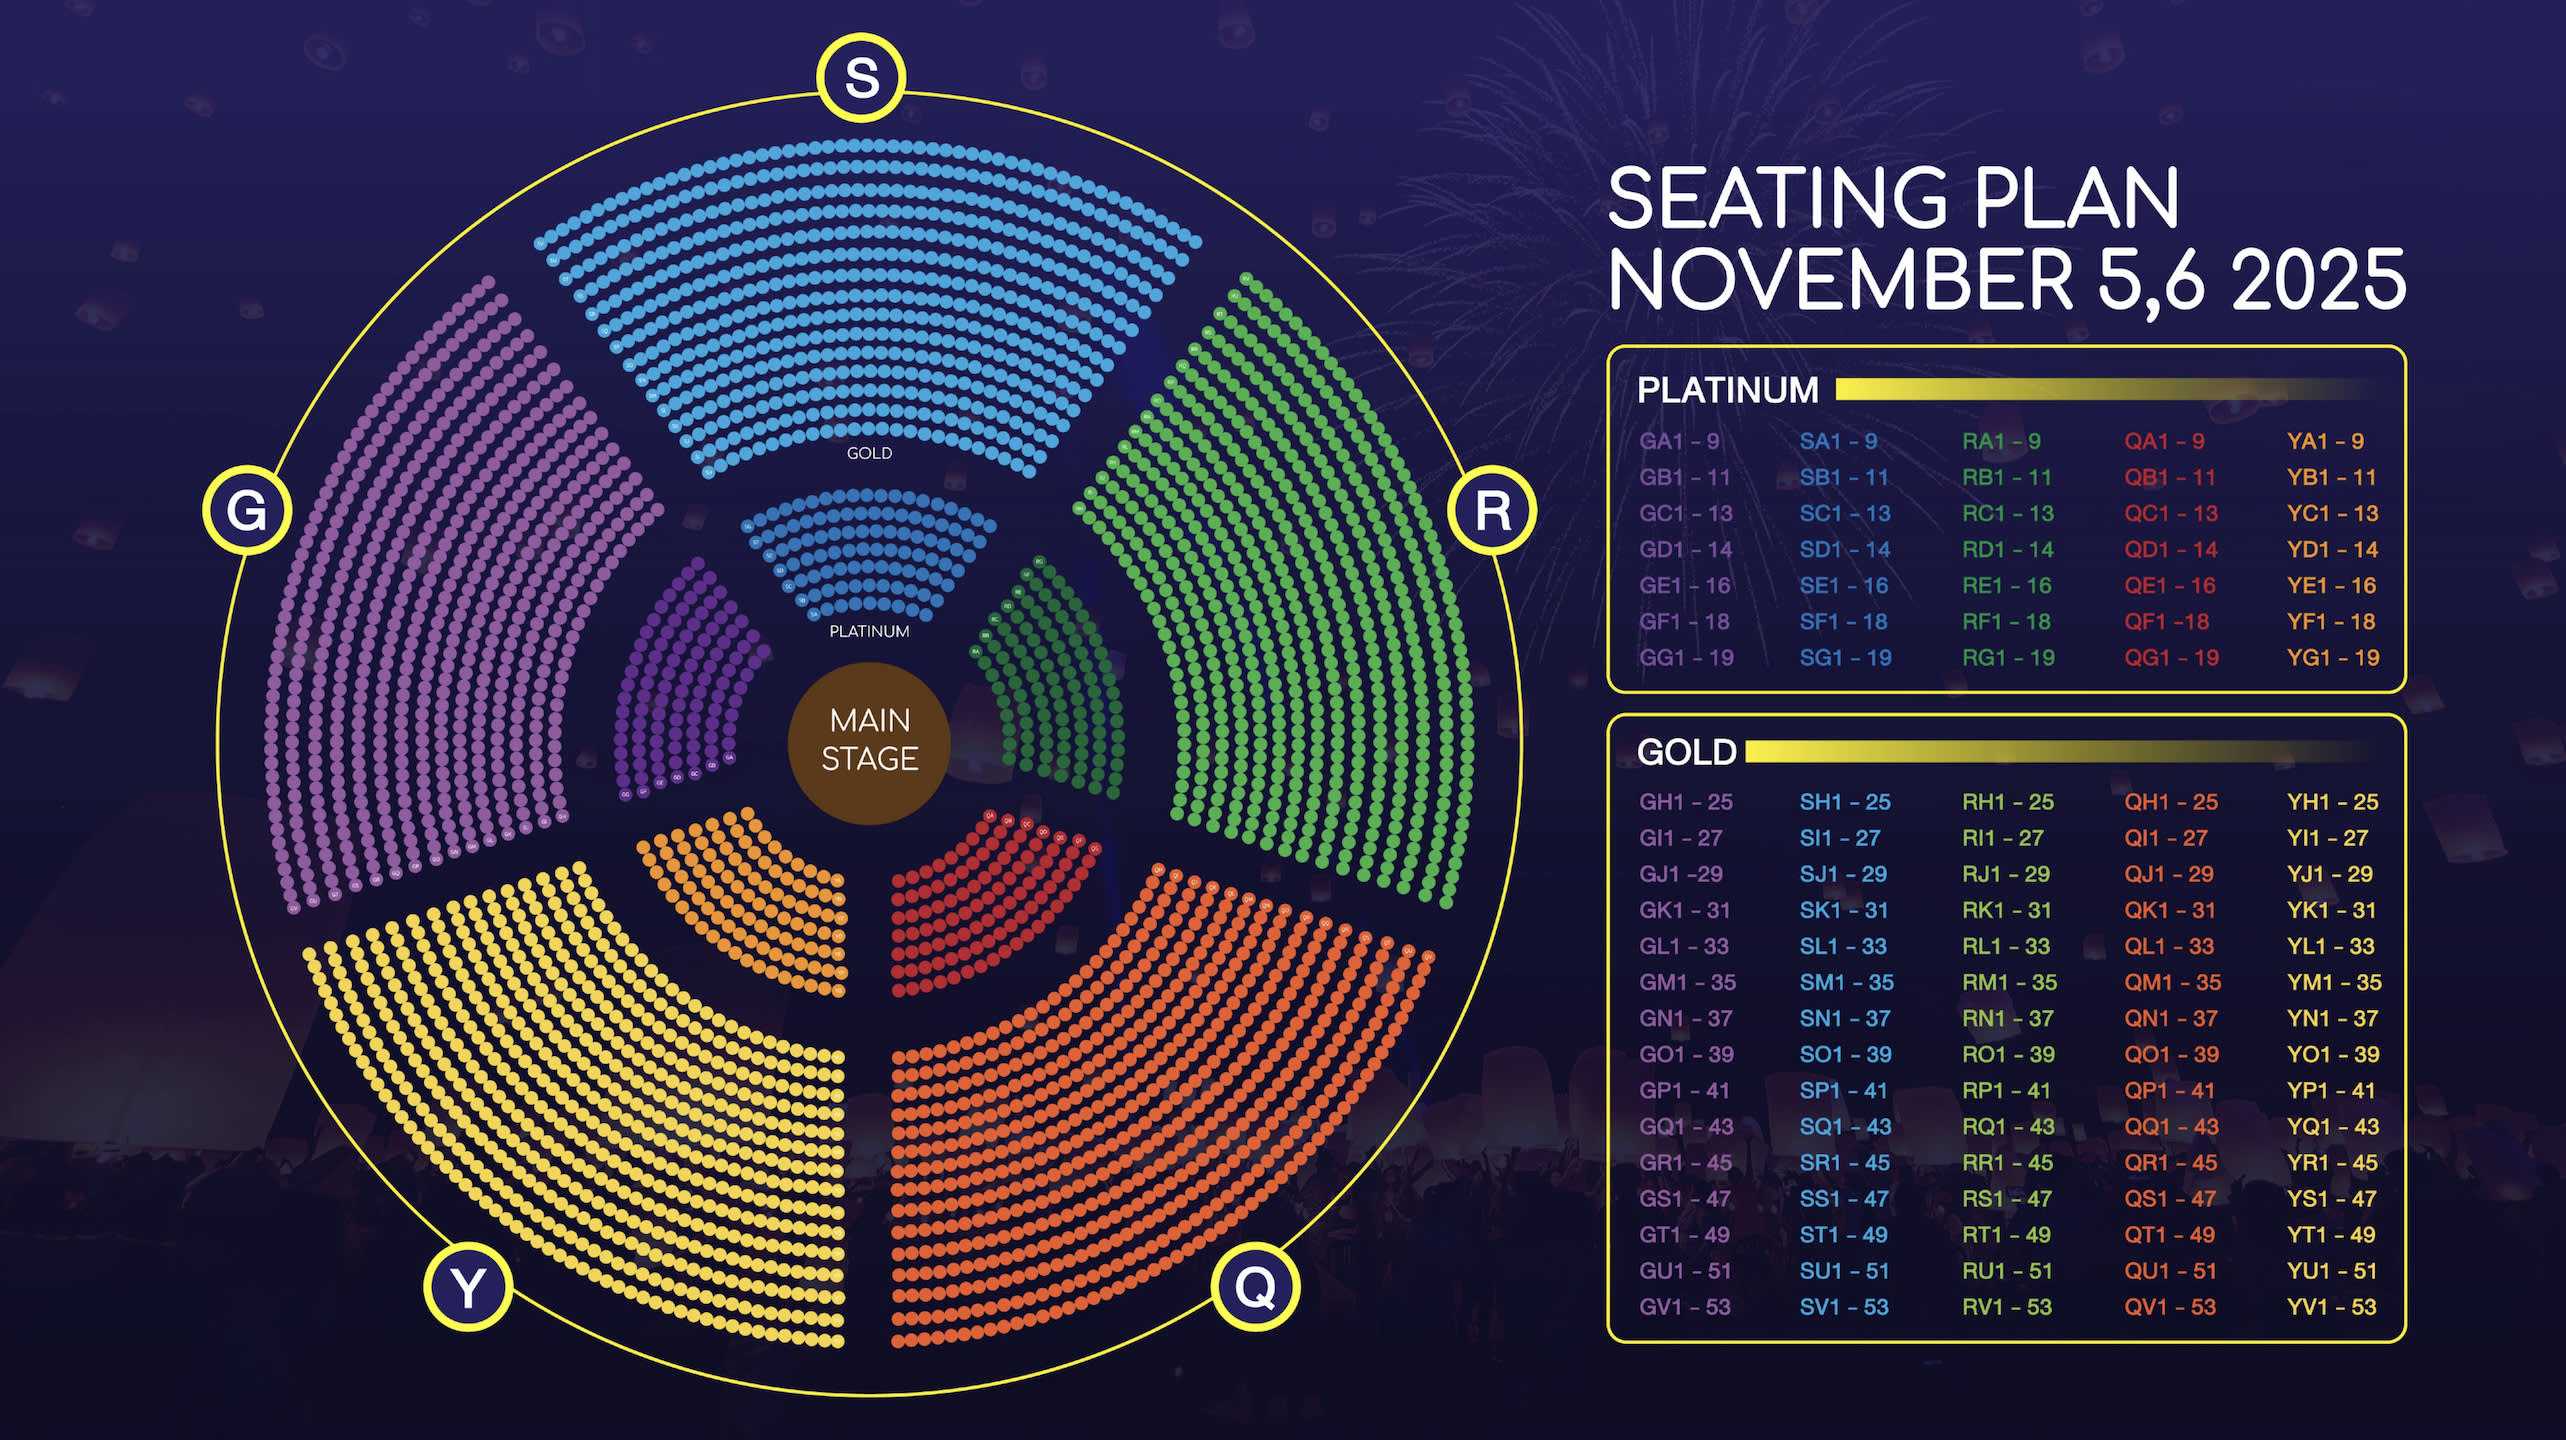Click the R section marker circle
Image resolution: width=2566 pixels, height=1440 pixels.
1492,510
